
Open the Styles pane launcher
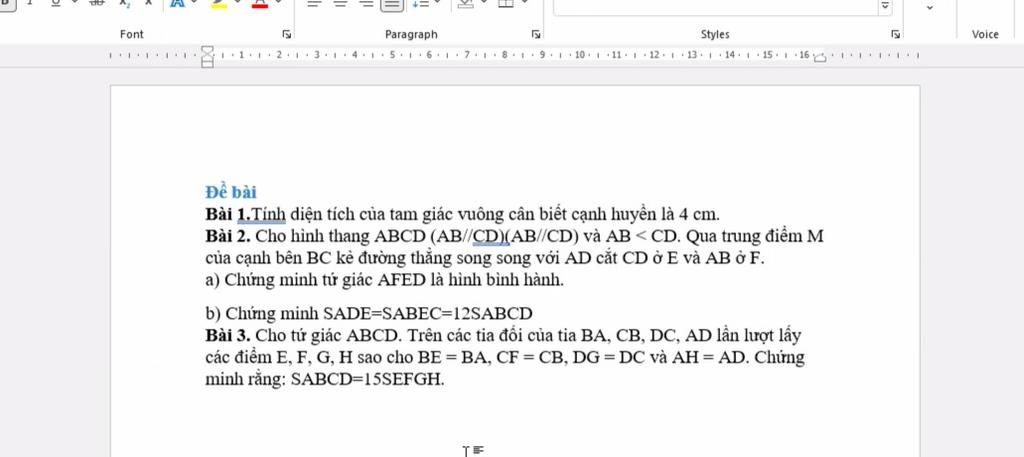coord(895,34)
